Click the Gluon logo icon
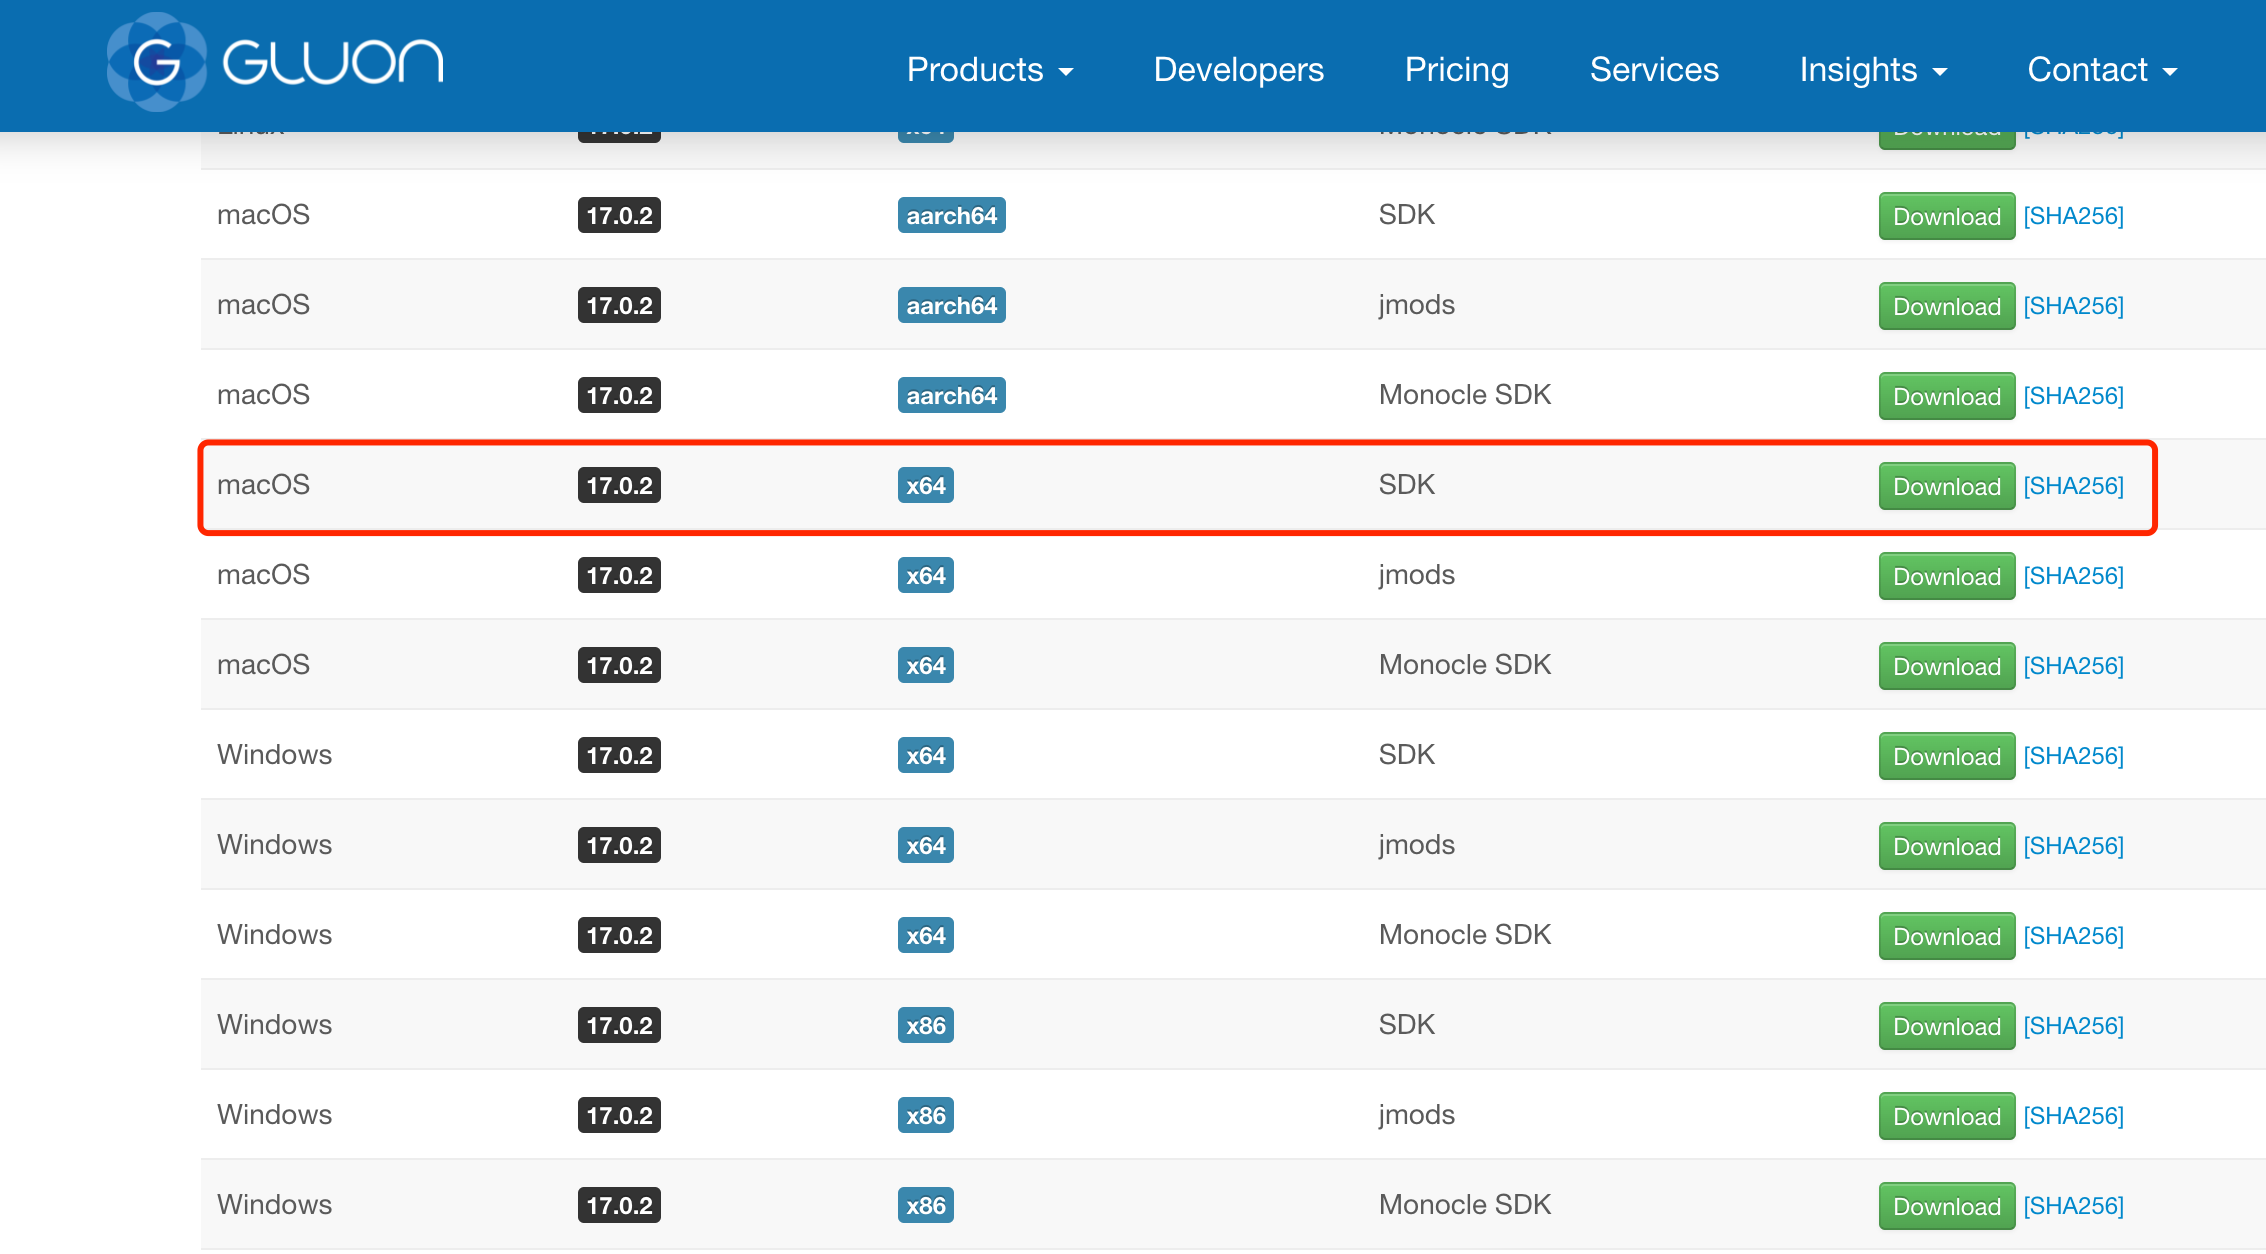This screenshot has width=2266, height=1254. 157,63
